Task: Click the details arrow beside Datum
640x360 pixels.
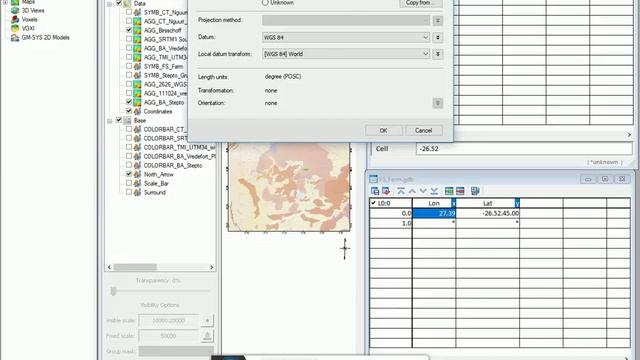Action: click(x=438, y=37)
